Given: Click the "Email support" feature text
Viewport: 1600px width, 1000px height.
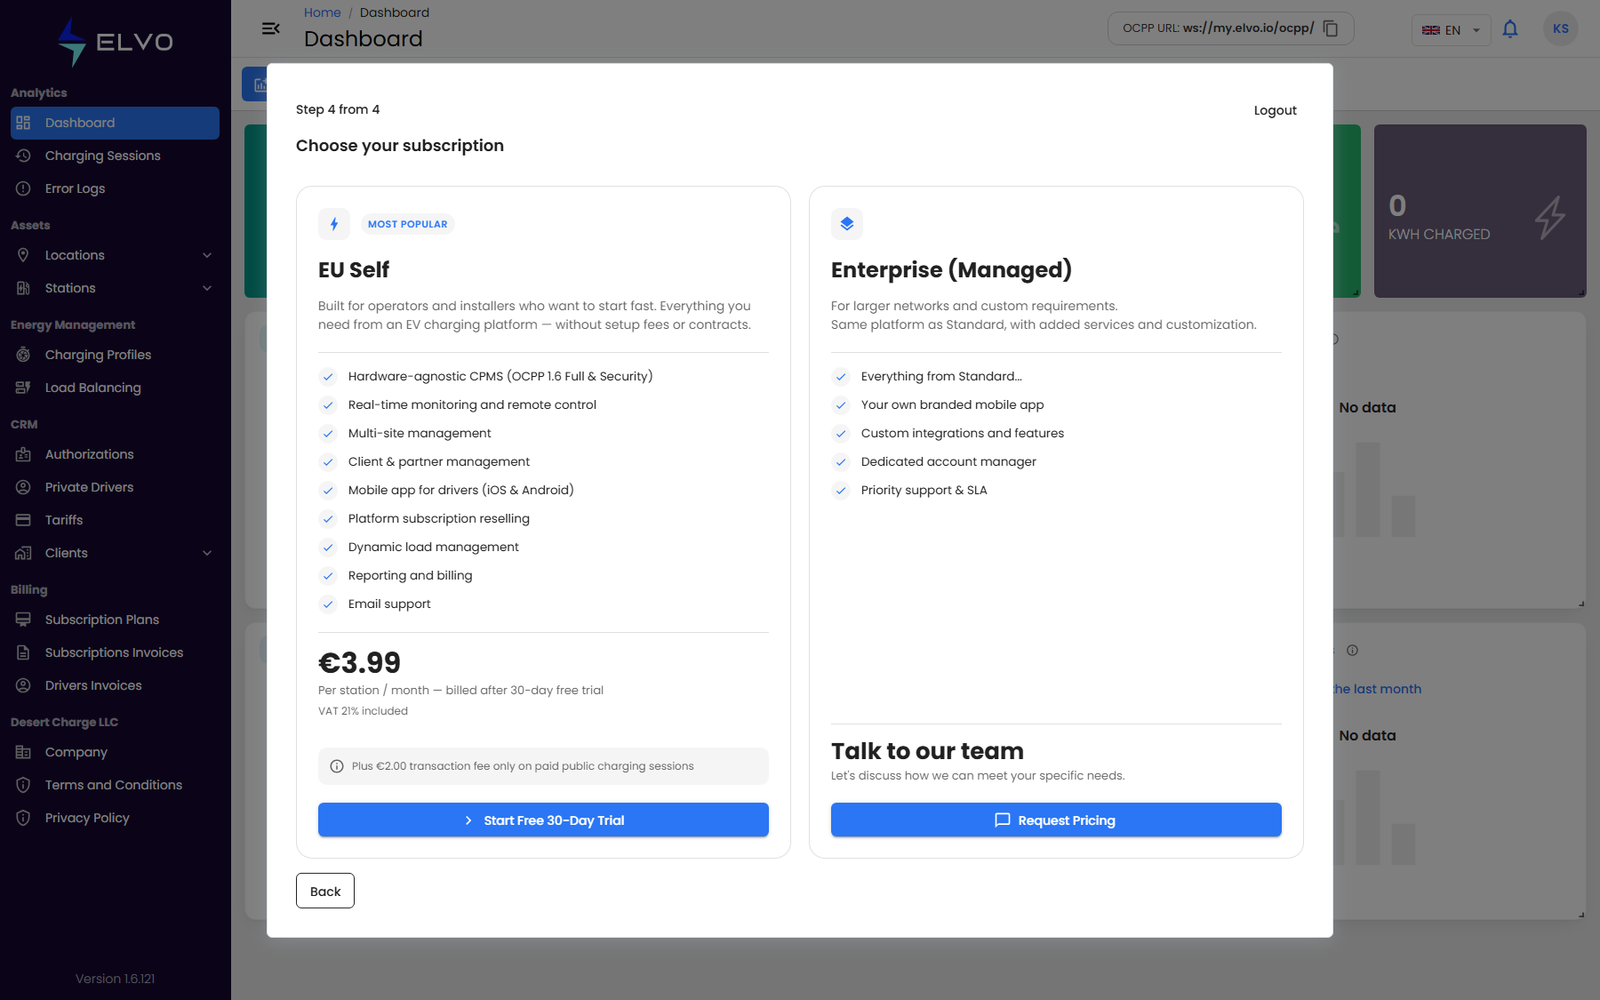Looking at the screenshot, I should coord(389,604).
